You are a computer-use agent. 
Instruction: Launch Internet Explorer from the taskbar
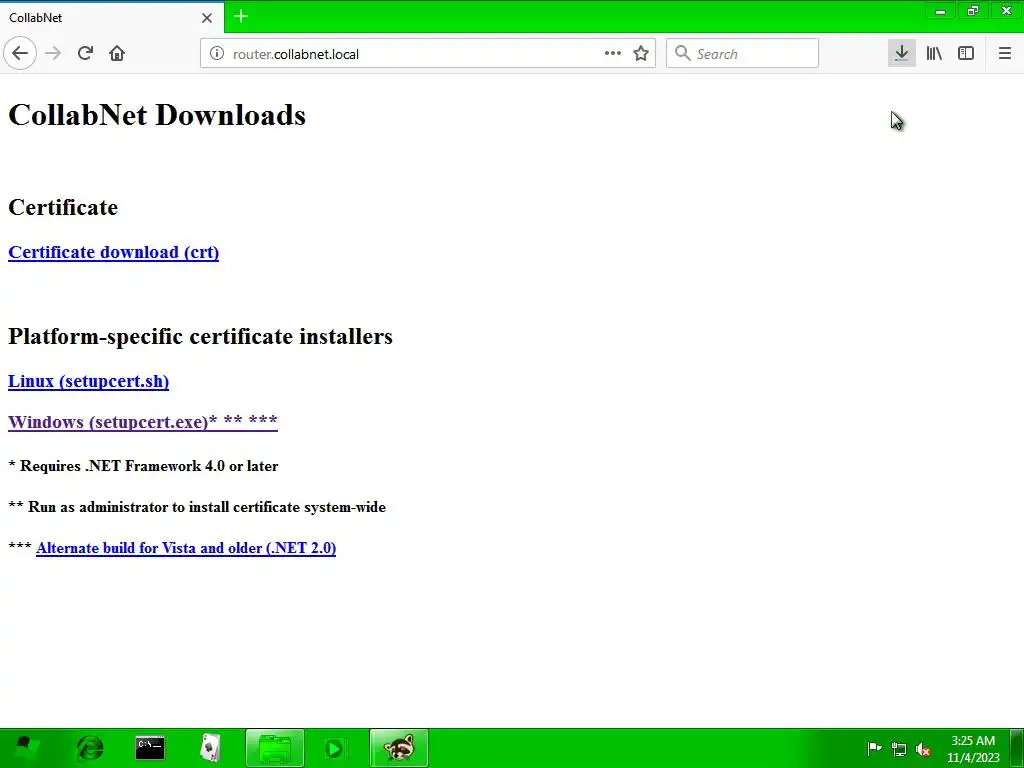[x=90, y=748]
